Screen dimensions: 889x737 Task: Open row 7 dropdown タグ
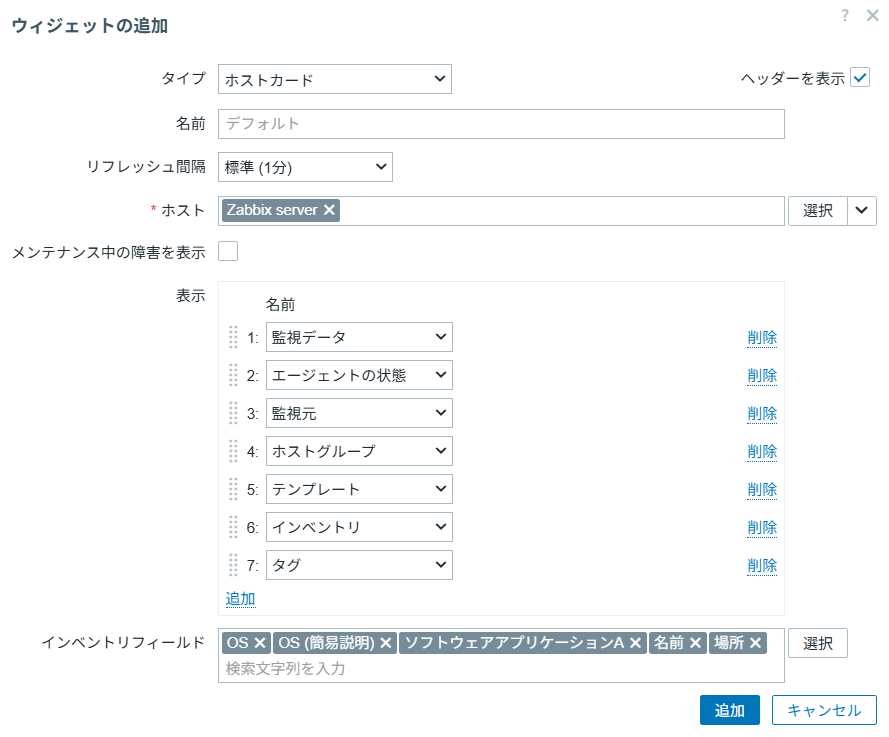pyautogui.click(x=359, y=565)
